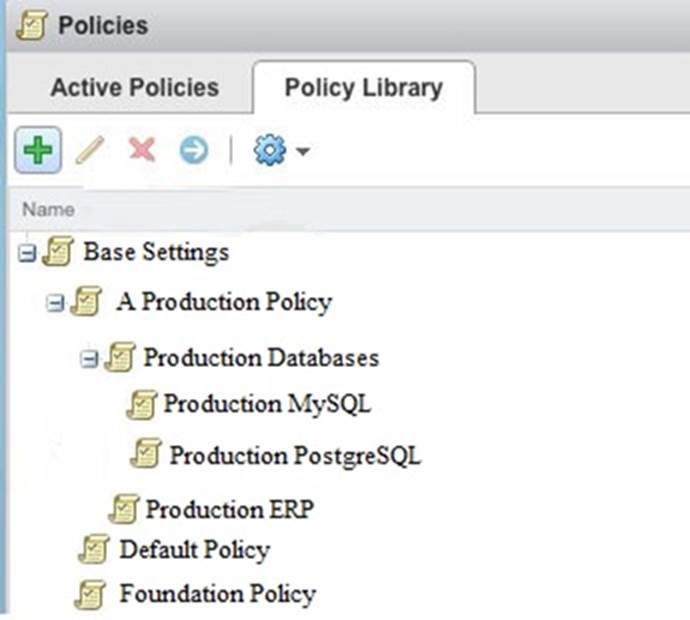
Task: Click the Name column header
Action: [48, 210]
